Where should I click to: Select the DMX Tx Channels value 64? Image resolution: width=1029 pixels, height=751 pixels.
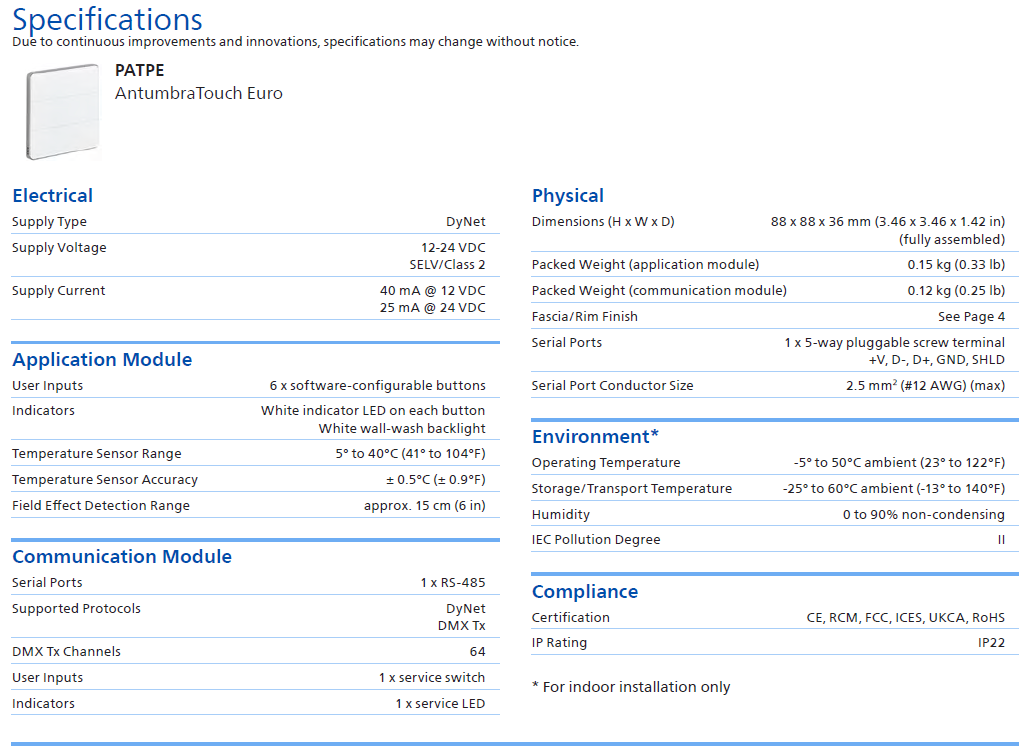(x=477, y=652)
